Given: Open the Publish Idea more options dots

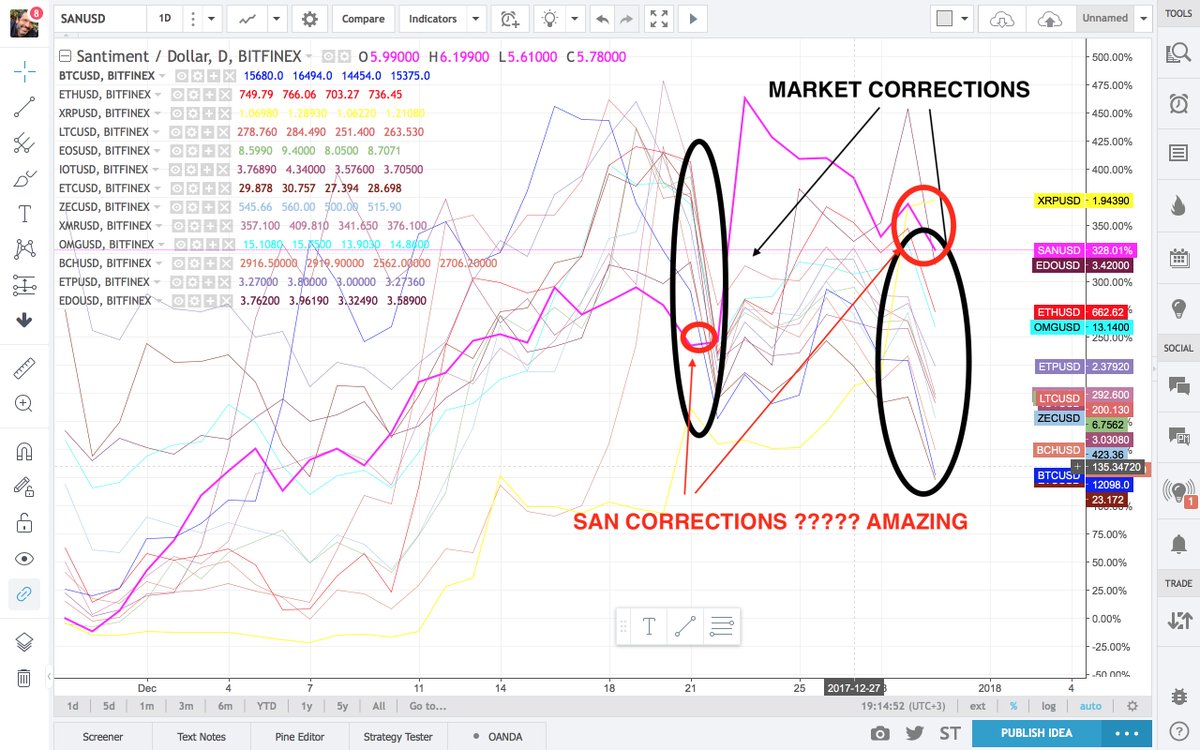Looking at the screenshot, I should point(1124,733).
